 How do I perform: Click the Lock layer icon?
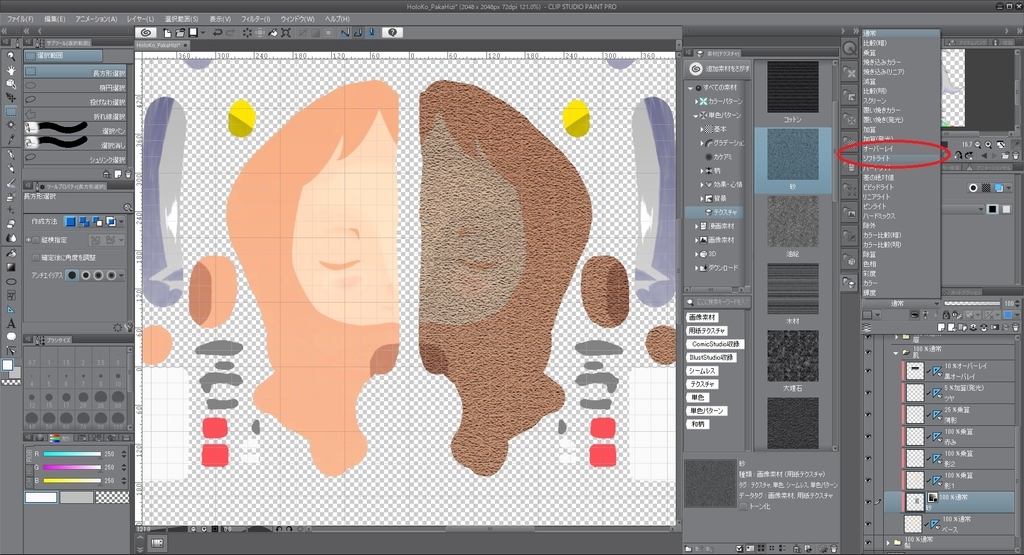[x=946, y=315]
